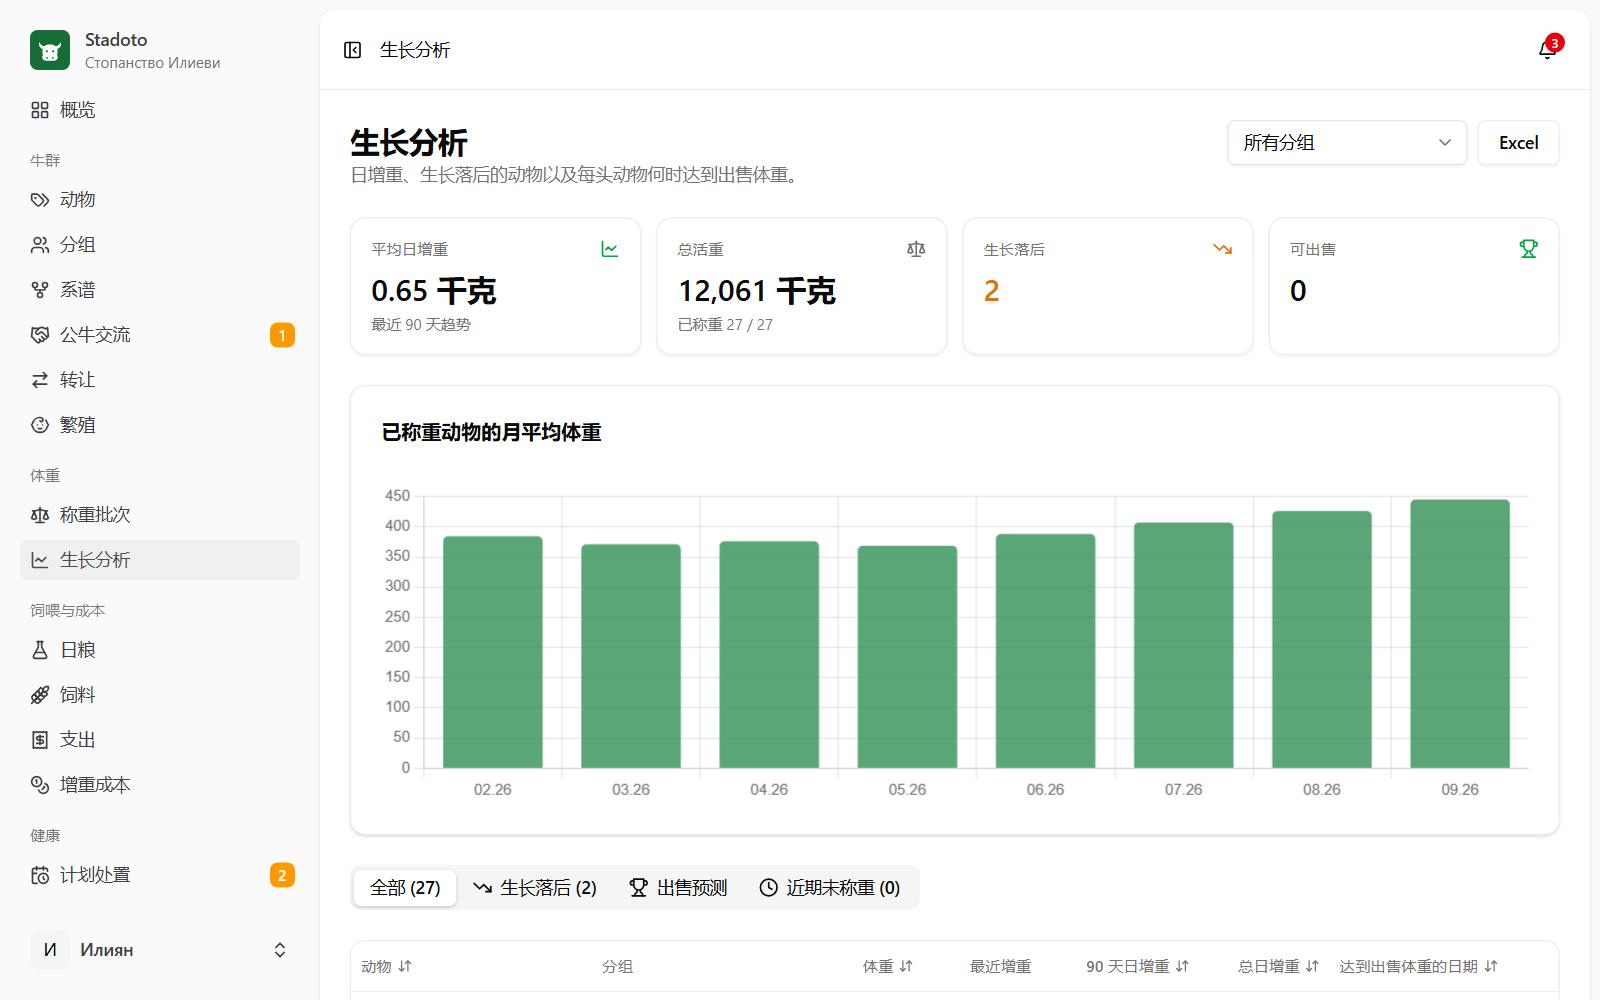Click the 支出 receipt icon
The width and height of the screenshot is (1600, 1000).
(40, 740)
